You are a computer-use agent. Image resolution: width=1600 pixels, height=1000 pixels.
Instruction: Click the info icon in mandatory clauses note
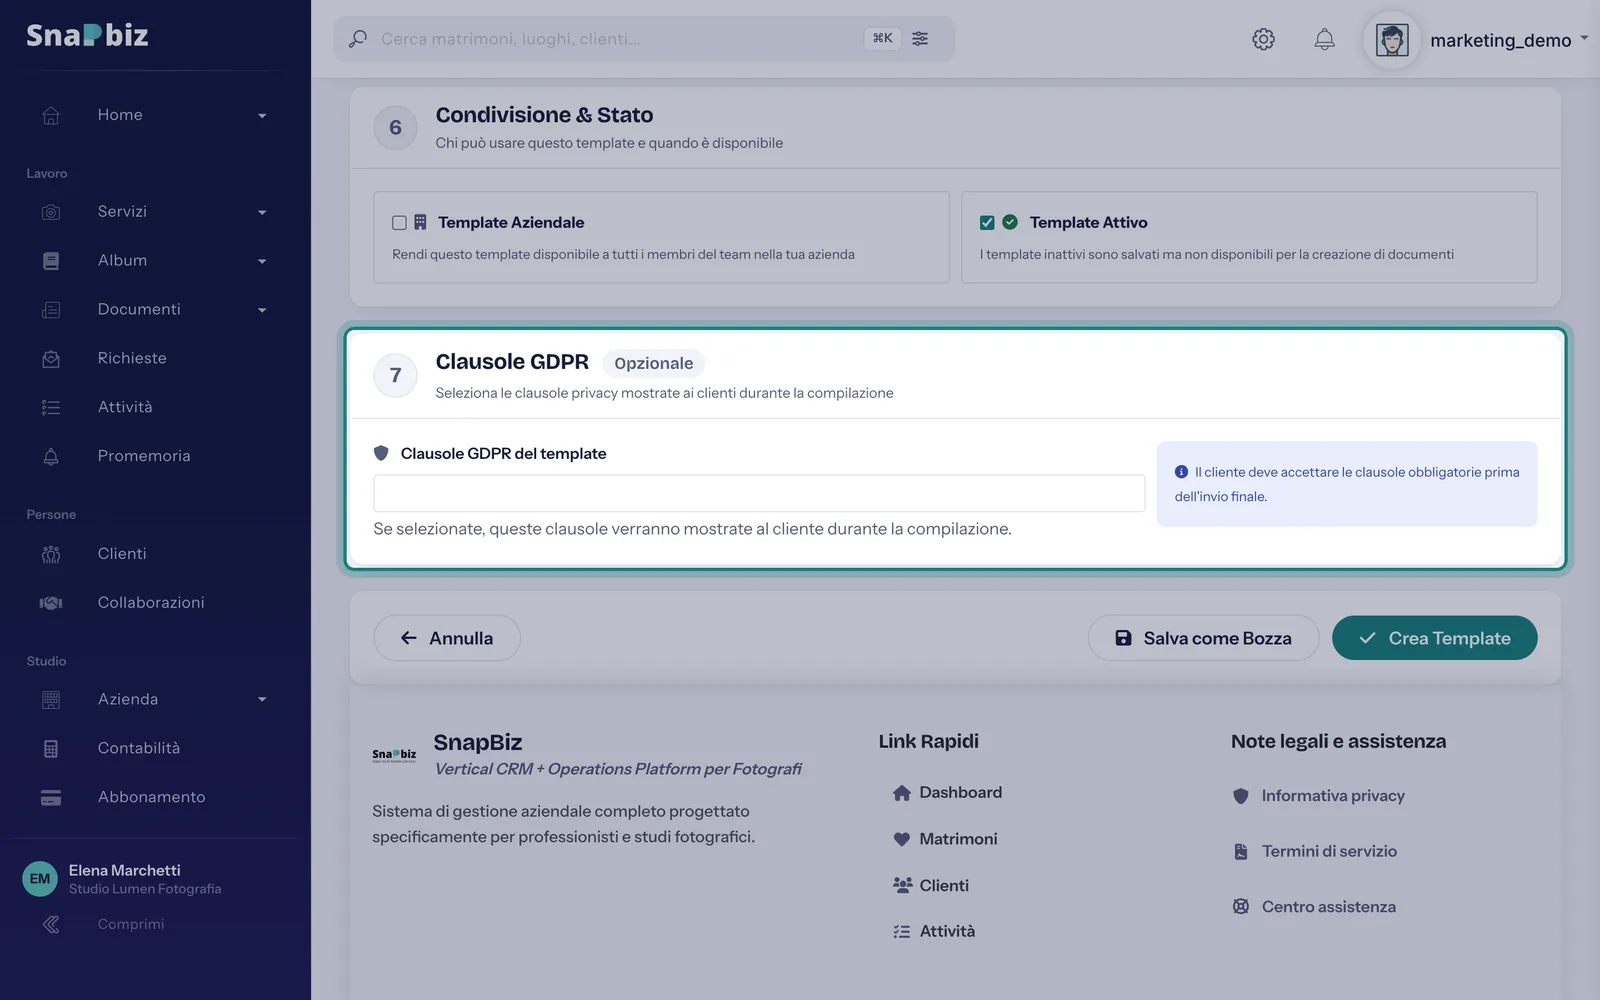(x=1181, y=472)
